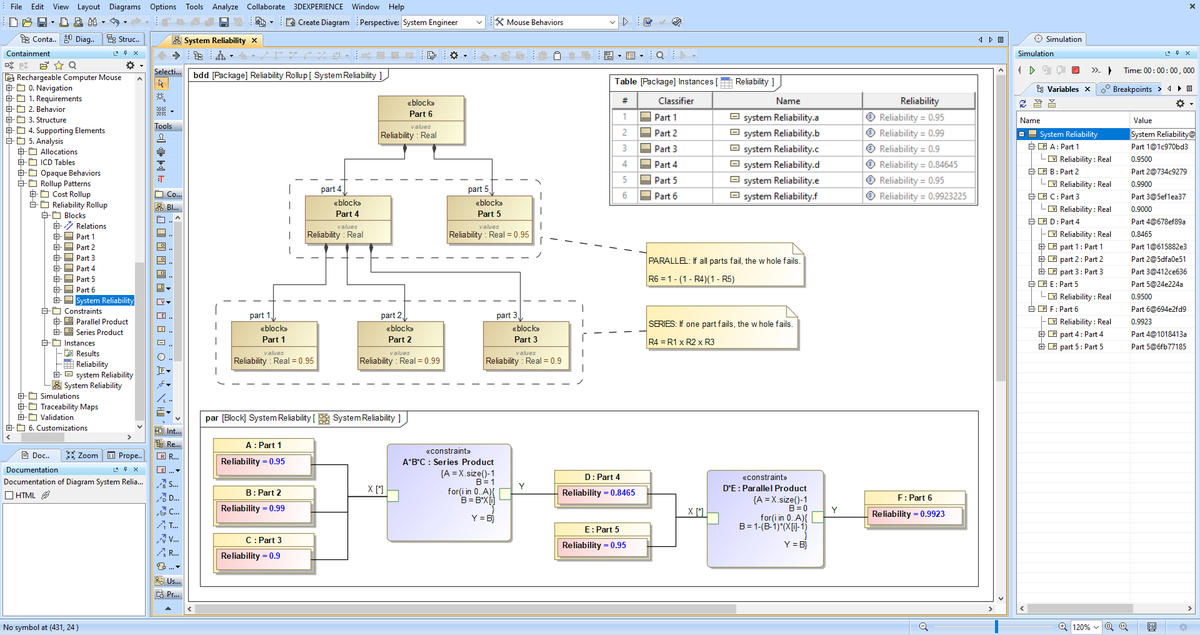Image resolution: width=1200 pixels, height=635 pixels.
Task: Click the gear options icon in the Containment panel
Action: [129, 65]
